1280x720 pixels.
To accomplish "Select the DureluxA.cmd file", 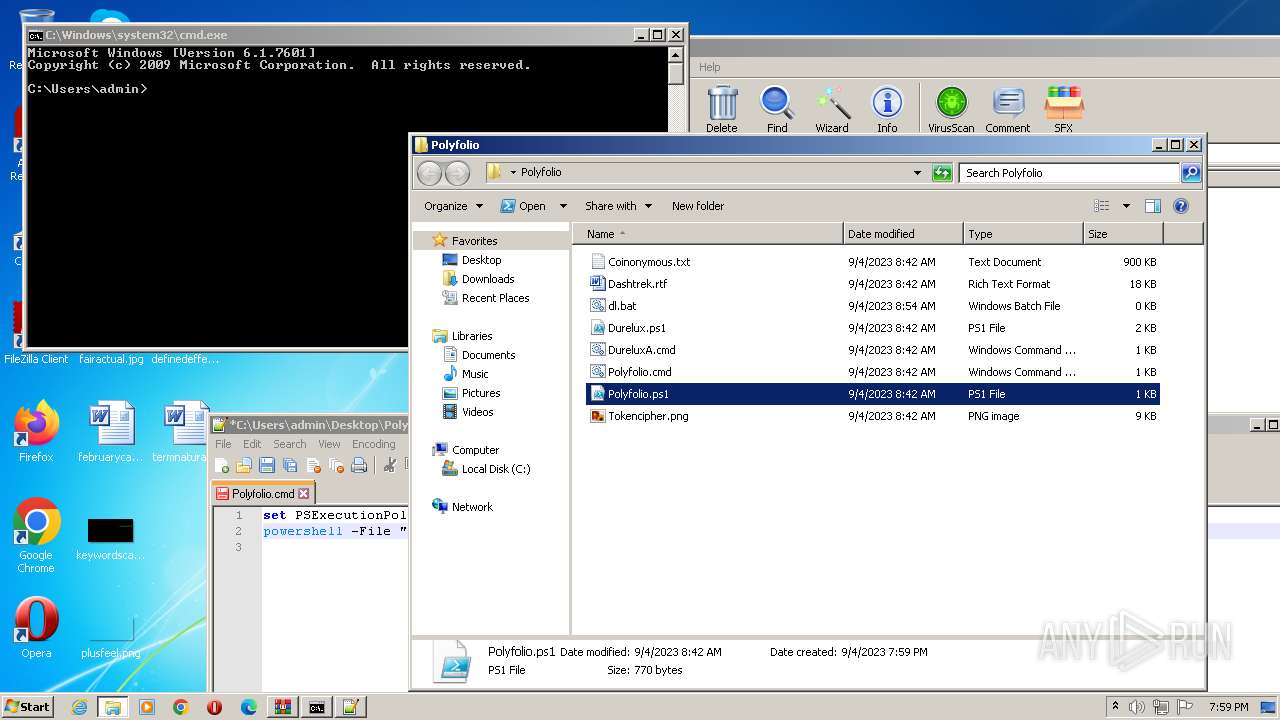I will 873,350.
